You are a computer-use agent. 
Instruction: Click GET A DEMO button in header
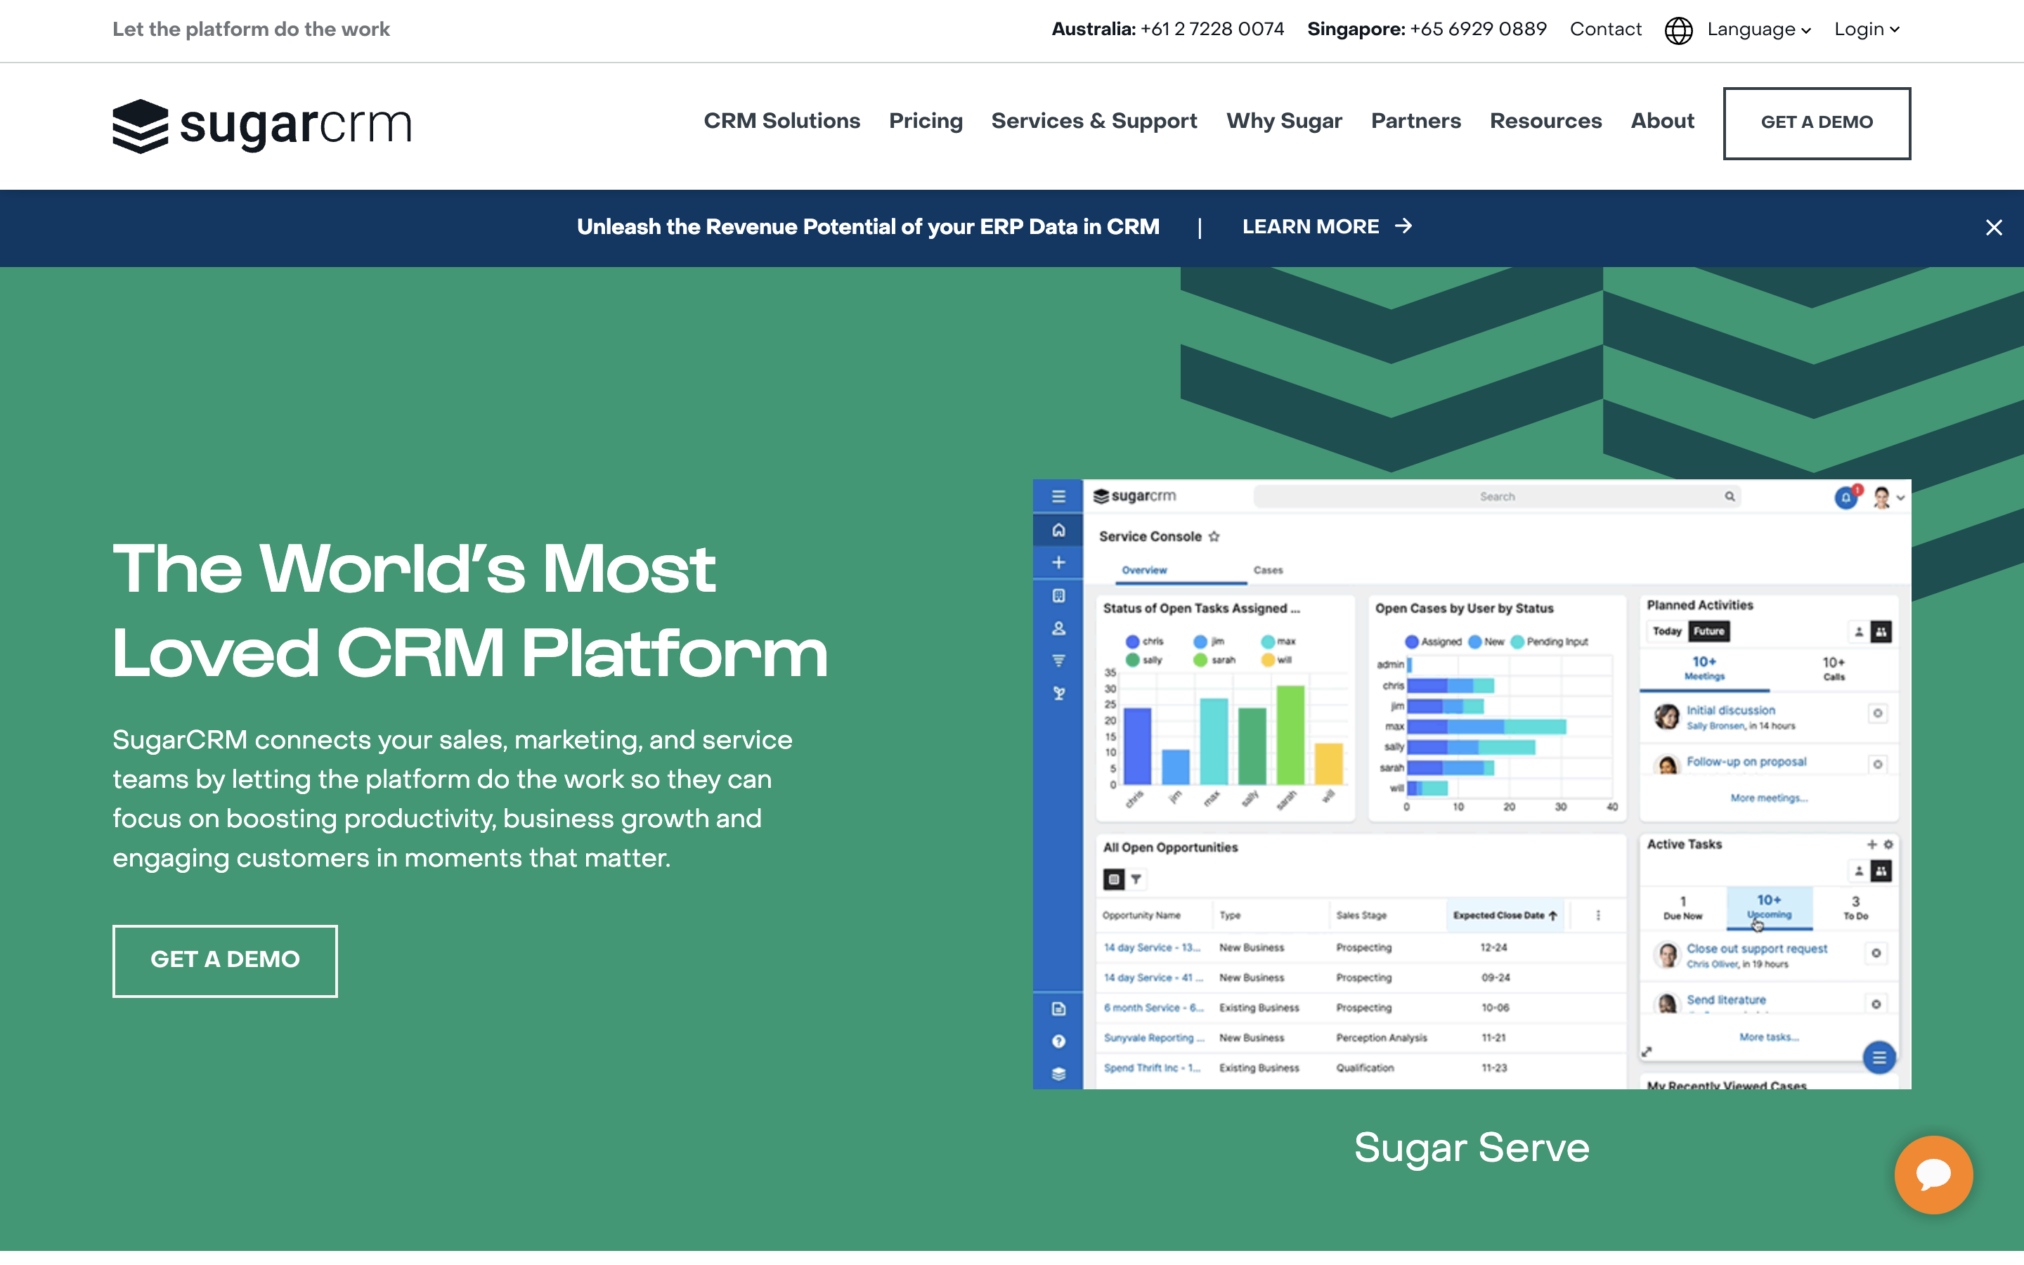(x=1816, y=123)
